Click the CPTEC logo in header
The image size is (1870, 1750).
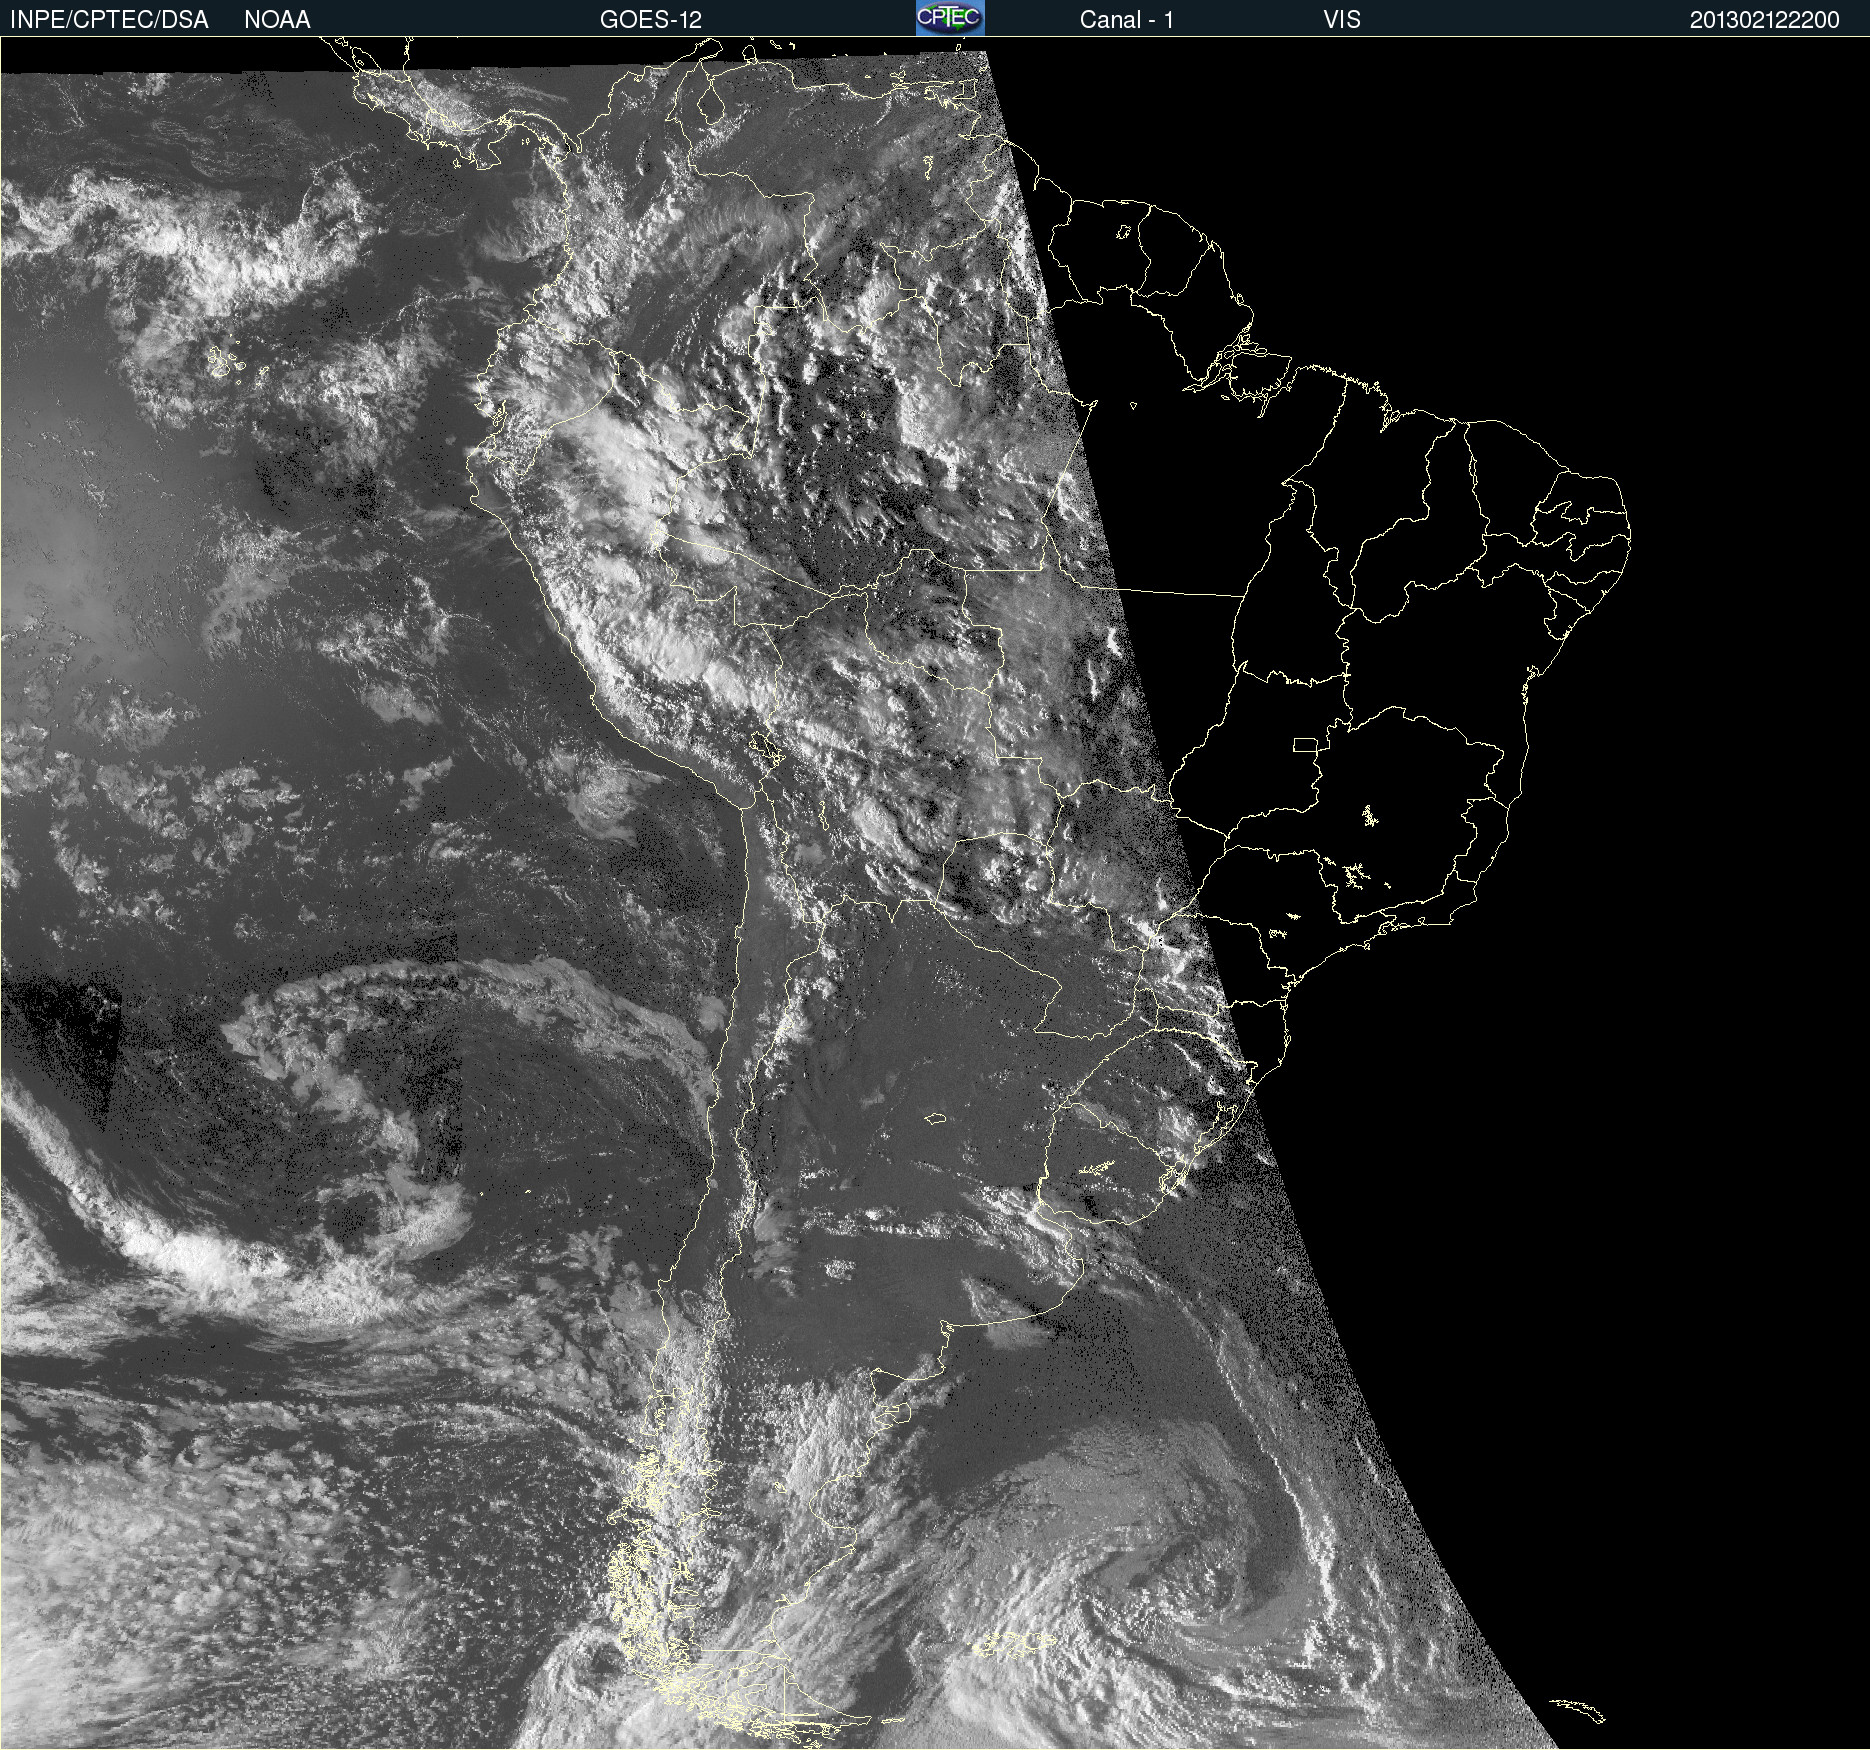pos(950,18)
